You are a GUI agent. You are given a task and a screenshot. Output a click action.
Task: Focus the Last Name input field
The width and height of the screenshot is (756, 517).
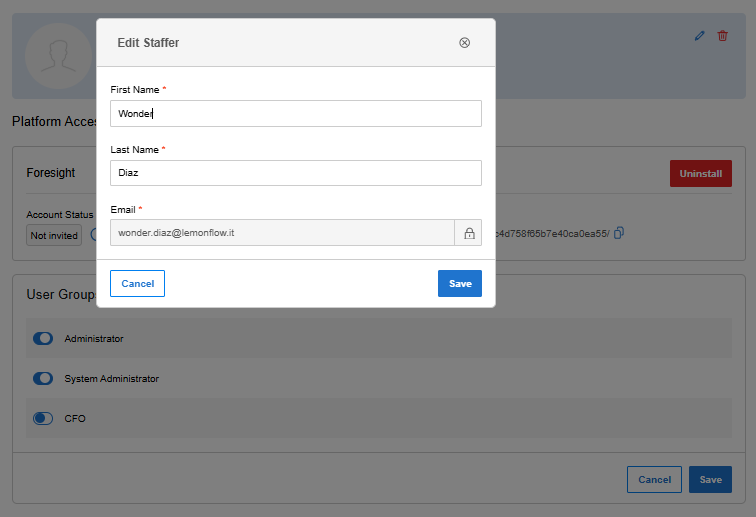click(x=296, y=173)
